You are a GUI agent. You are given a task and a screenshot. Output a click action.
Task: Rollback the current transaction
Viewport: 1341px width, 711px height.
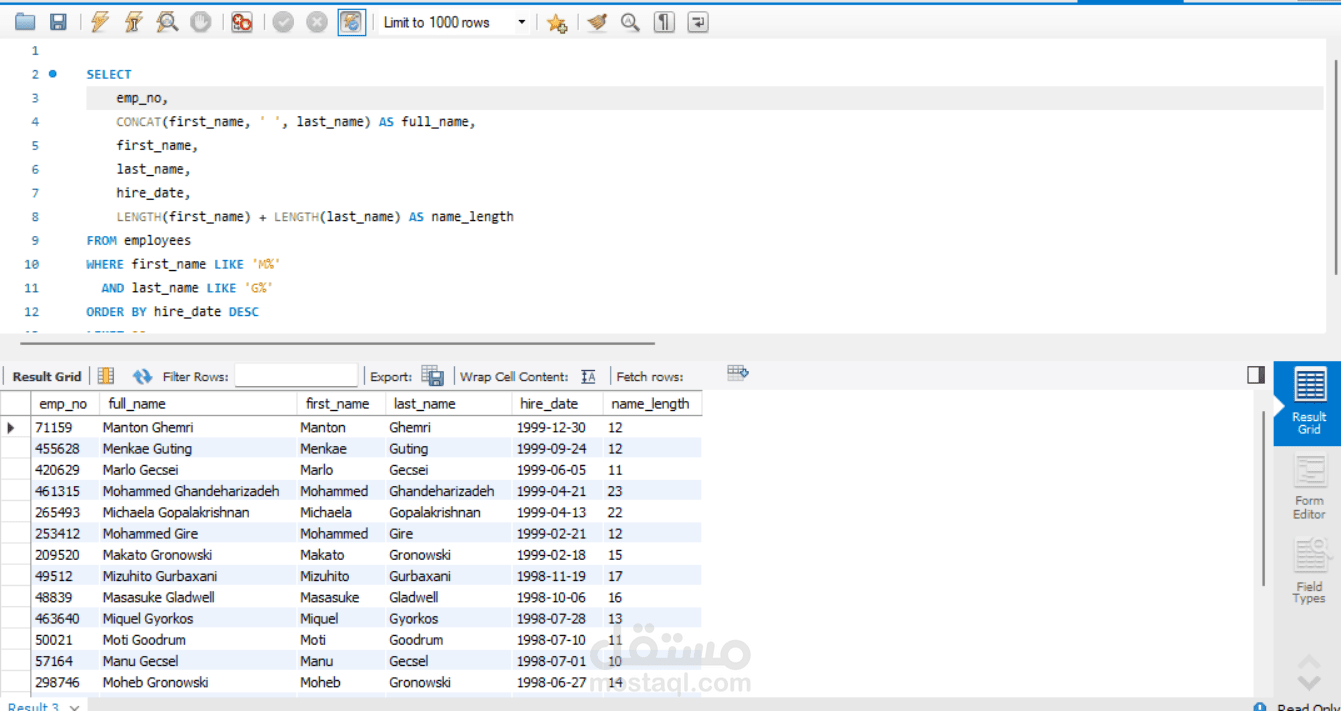317,22
